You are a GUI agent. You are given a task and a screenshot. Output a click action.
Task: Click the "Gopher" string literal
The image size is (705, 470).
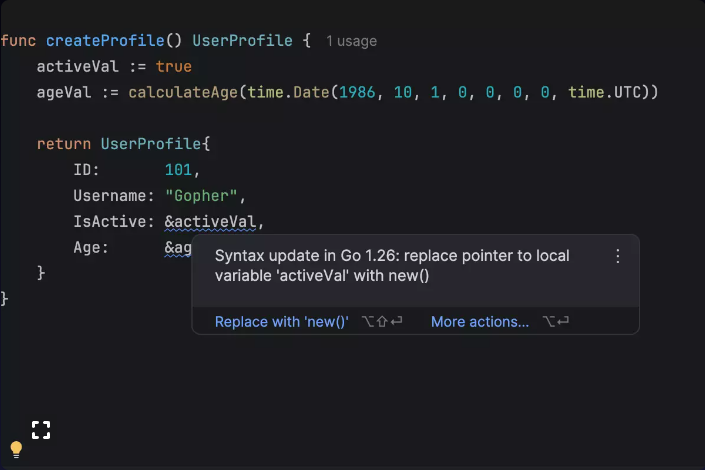[201, 196]
